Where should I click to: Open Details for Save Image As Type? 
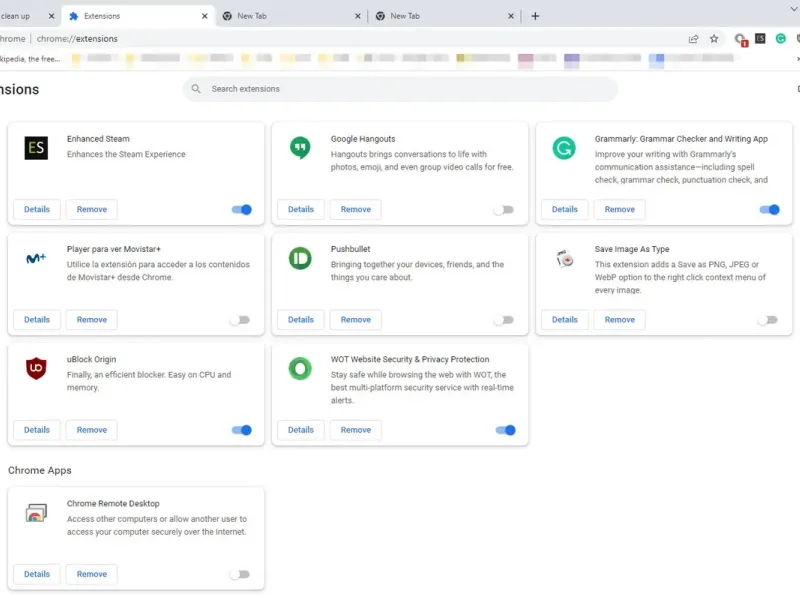click(564, 319)
